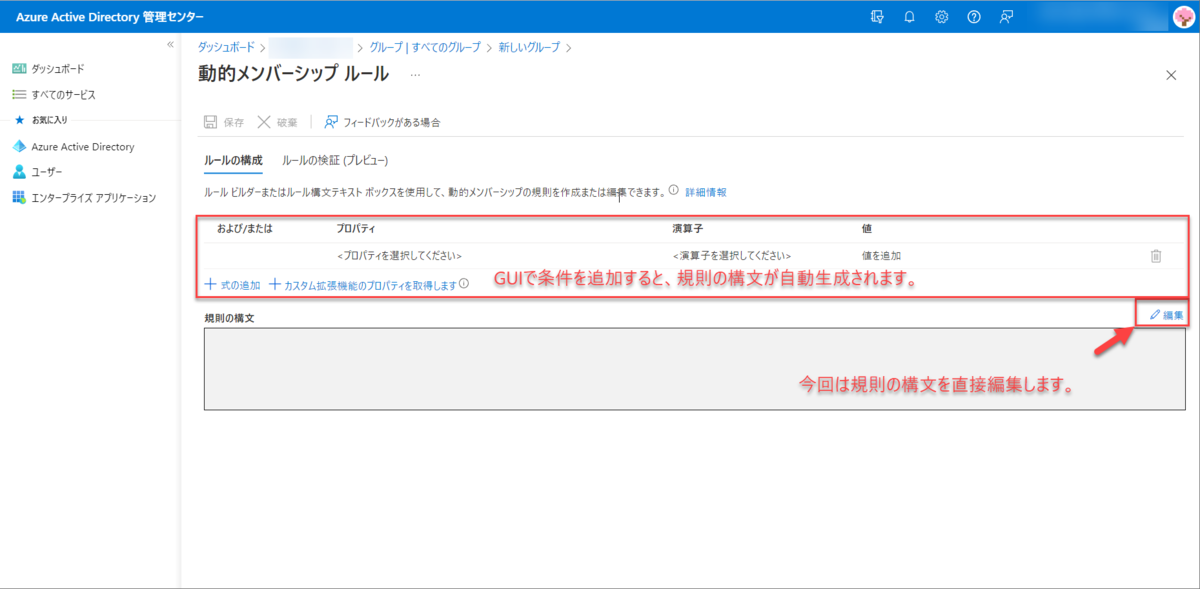Image resolution: width=1200 pixels, height=589 pixels.
Task: Close the 動的メンバーシップ ルール pane
Action: [1171, 75]
